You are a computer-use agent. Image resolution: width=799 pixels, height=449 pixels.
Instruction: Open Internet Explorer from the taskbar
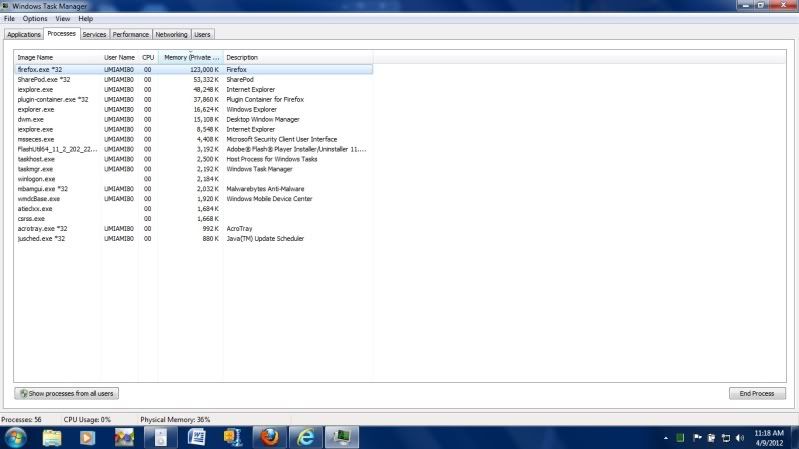tap(306, 437)
